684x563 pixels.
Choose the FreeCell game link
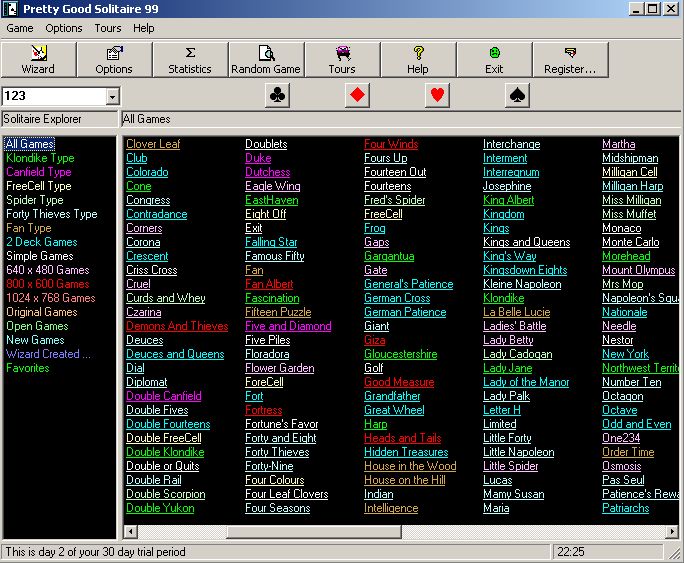click(x=383, y=214)
